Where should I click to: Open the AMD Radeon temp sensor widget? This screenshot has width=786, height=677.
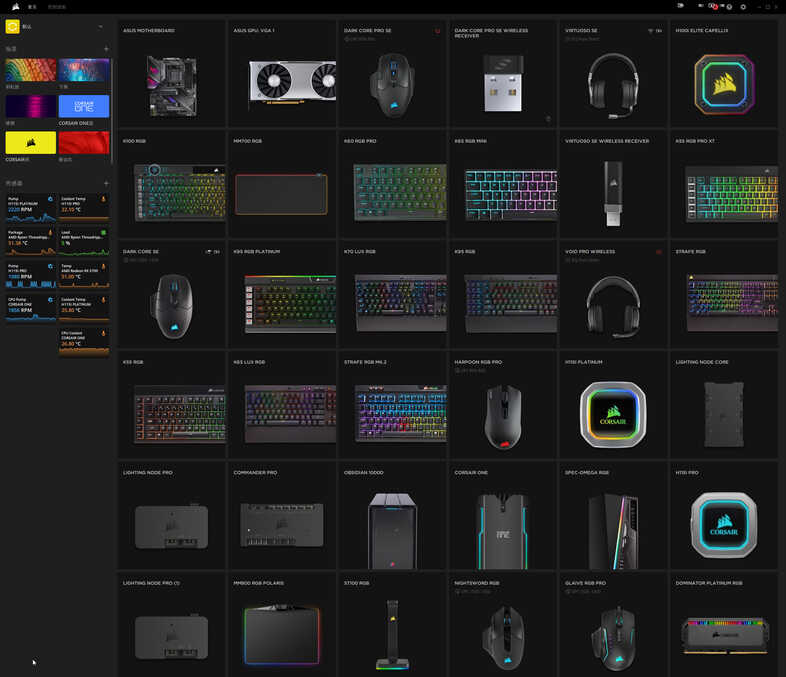click(84, 275)
